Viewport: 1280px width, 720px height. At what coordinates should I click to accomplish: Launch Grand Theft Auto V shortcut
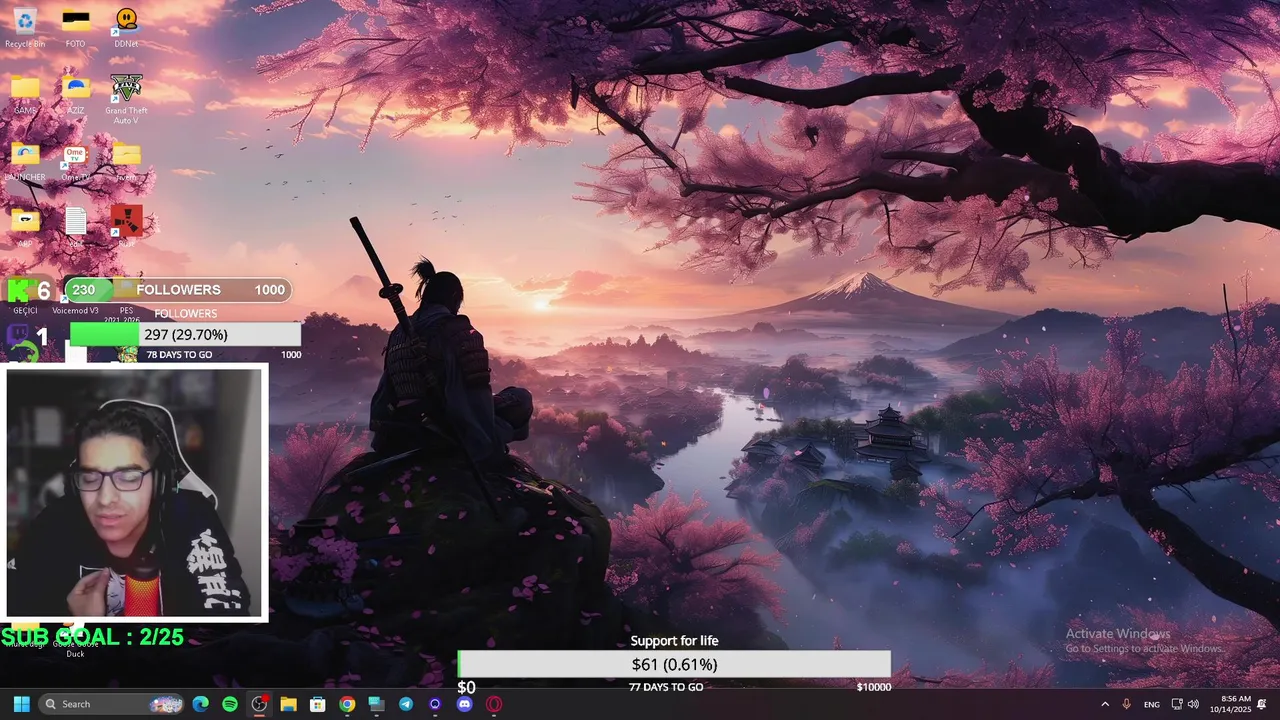click(x=126, y=98)
